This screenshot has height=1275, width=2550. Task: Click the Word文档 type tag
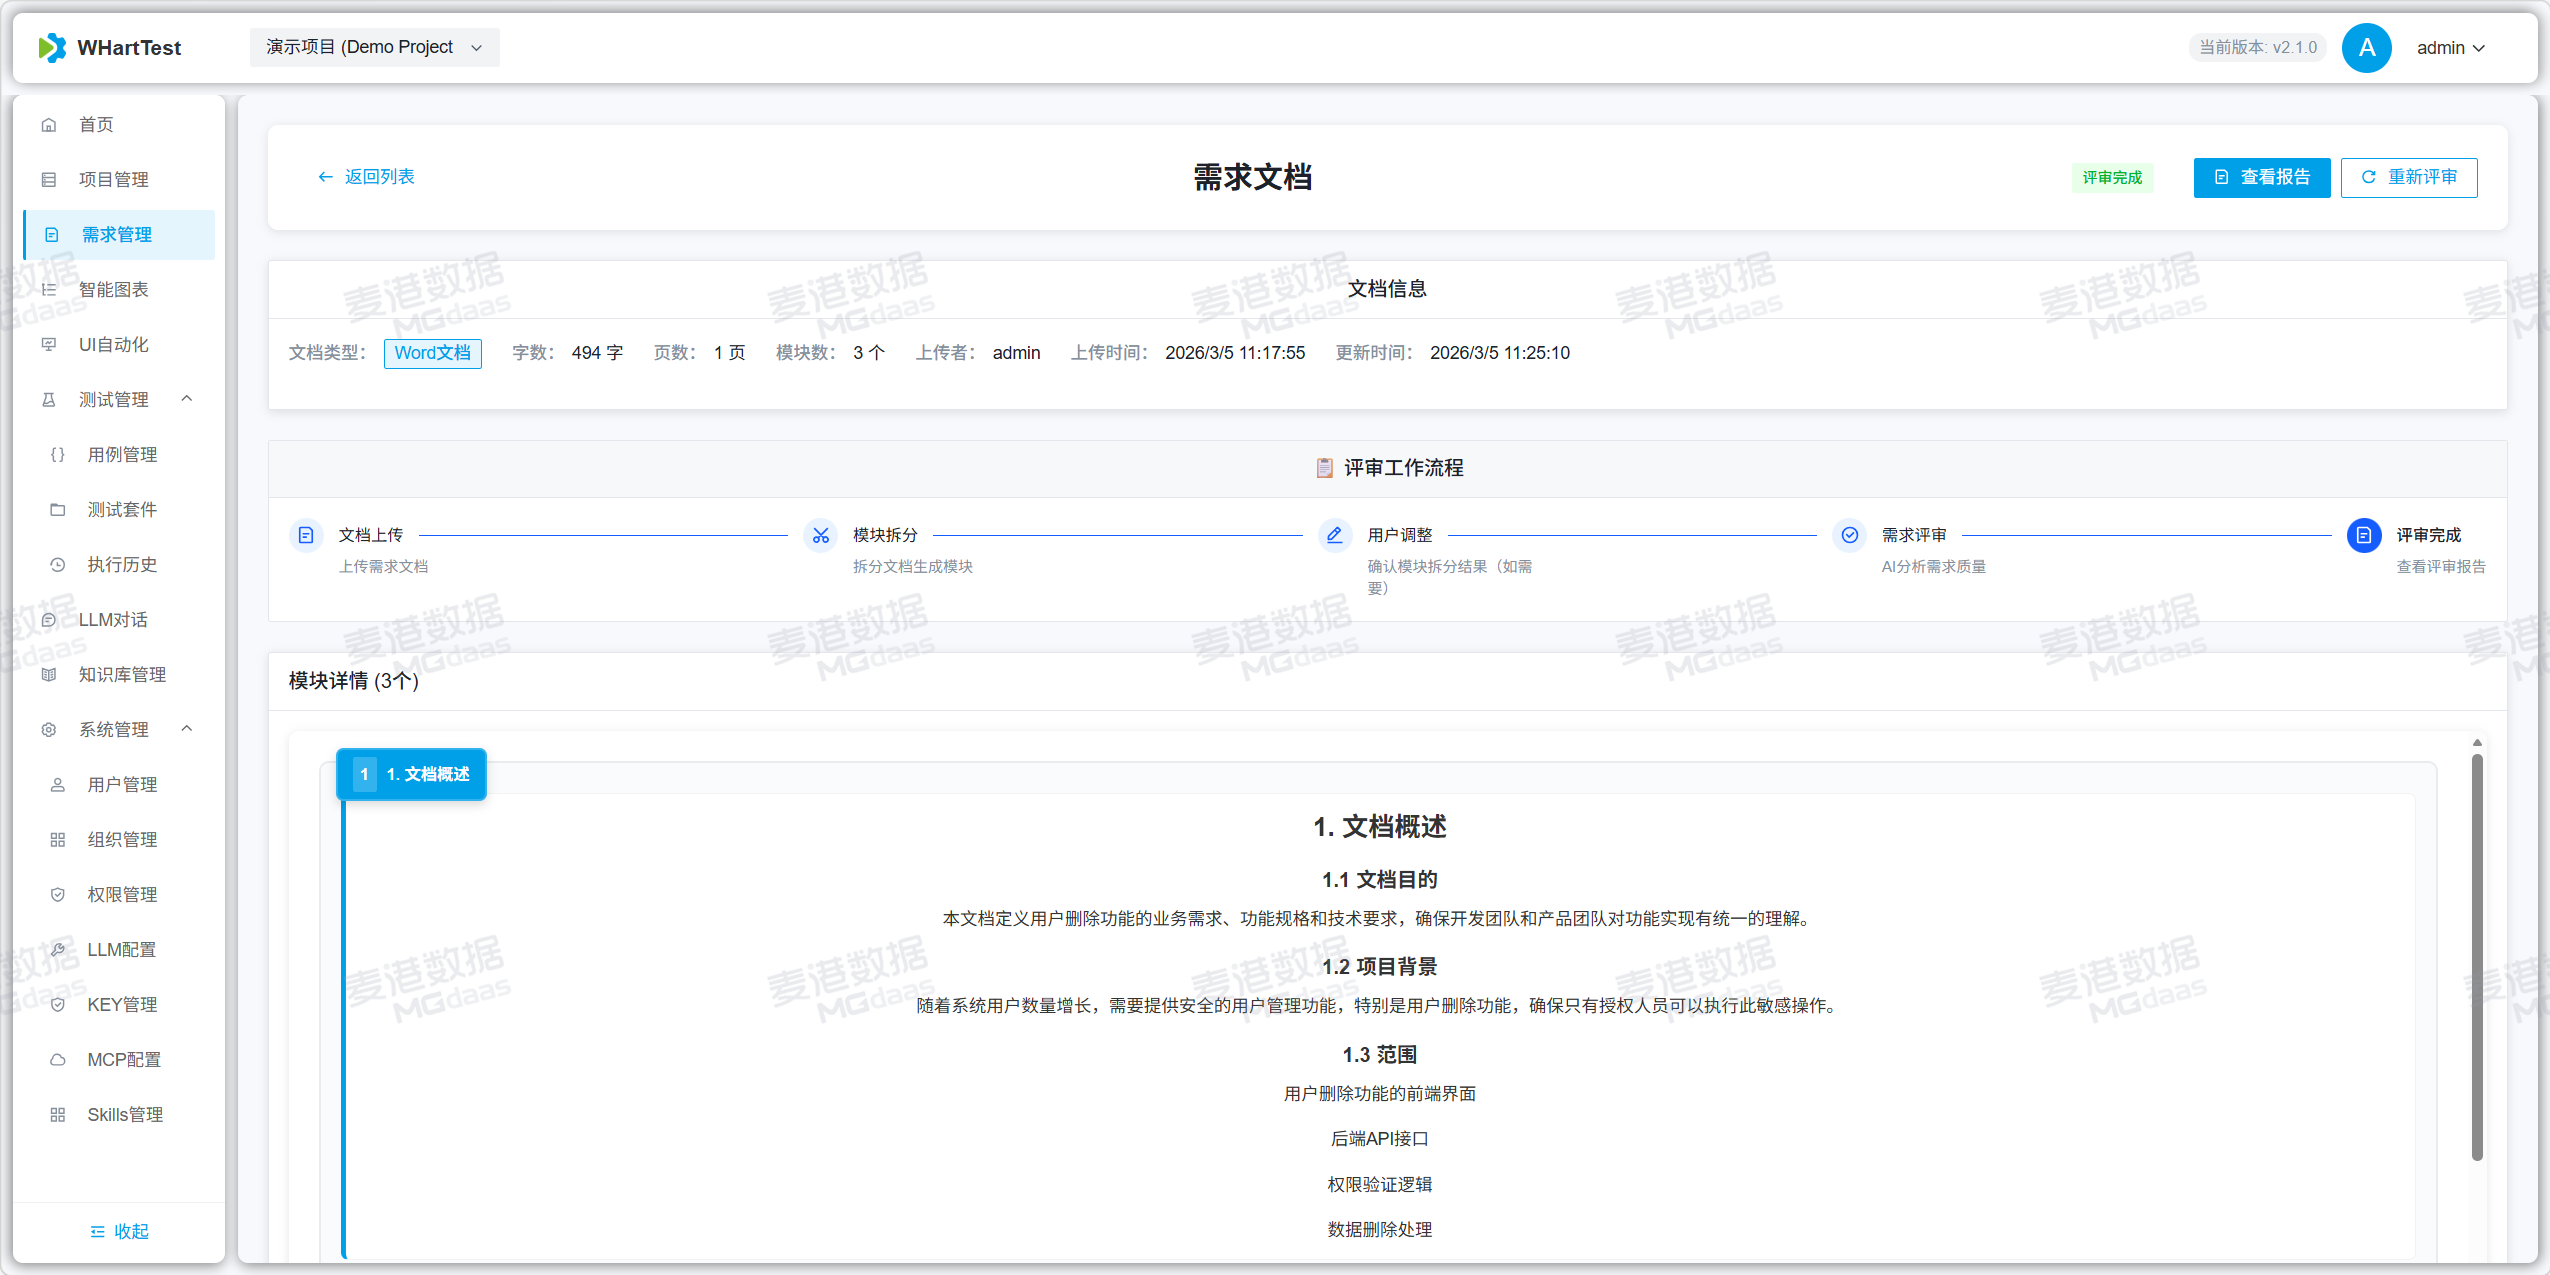click(x=432, y=353)
